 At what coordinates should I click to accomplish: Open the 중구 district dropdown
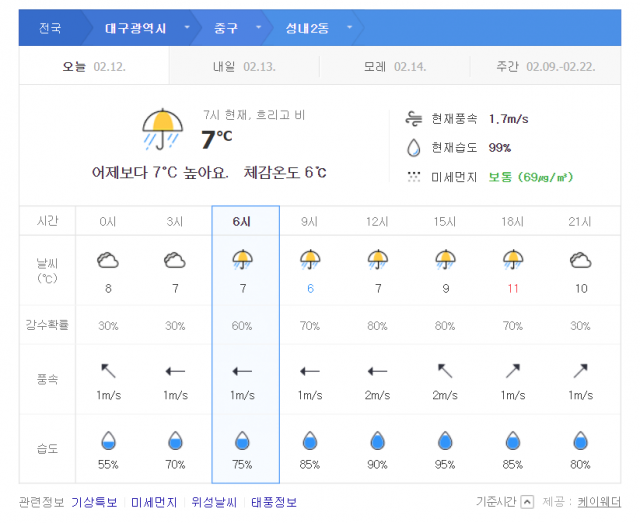tap(258, 27)
